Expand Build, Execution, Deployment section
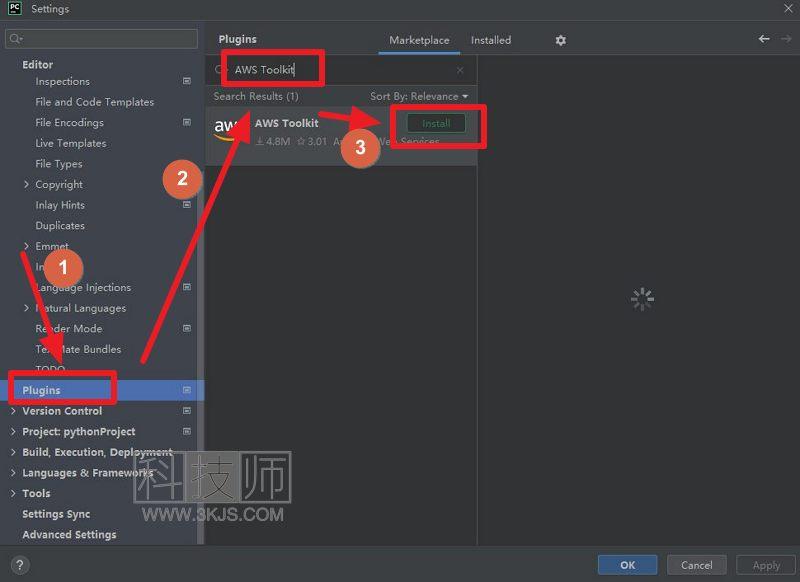This screenshot has height=582, width=800. 13,452
